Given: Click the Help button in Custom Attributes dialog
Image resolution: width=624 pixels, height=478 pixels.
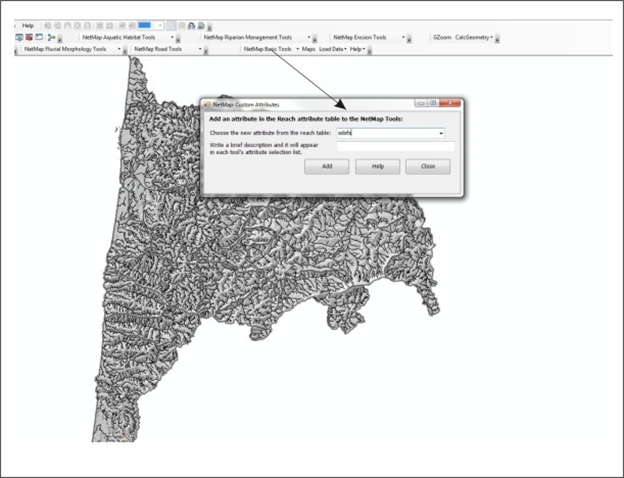Looking at the screenshot, I should click(x=377, y=167).
